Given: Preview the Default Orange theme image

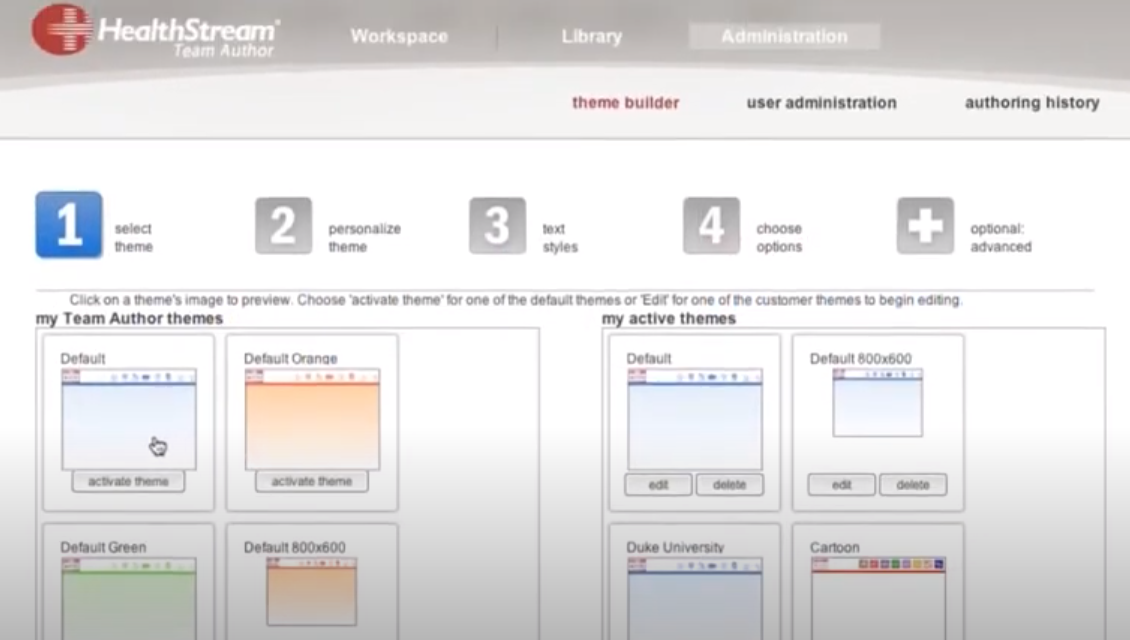Looking at the screenshot, I should (x=312, y=419).
